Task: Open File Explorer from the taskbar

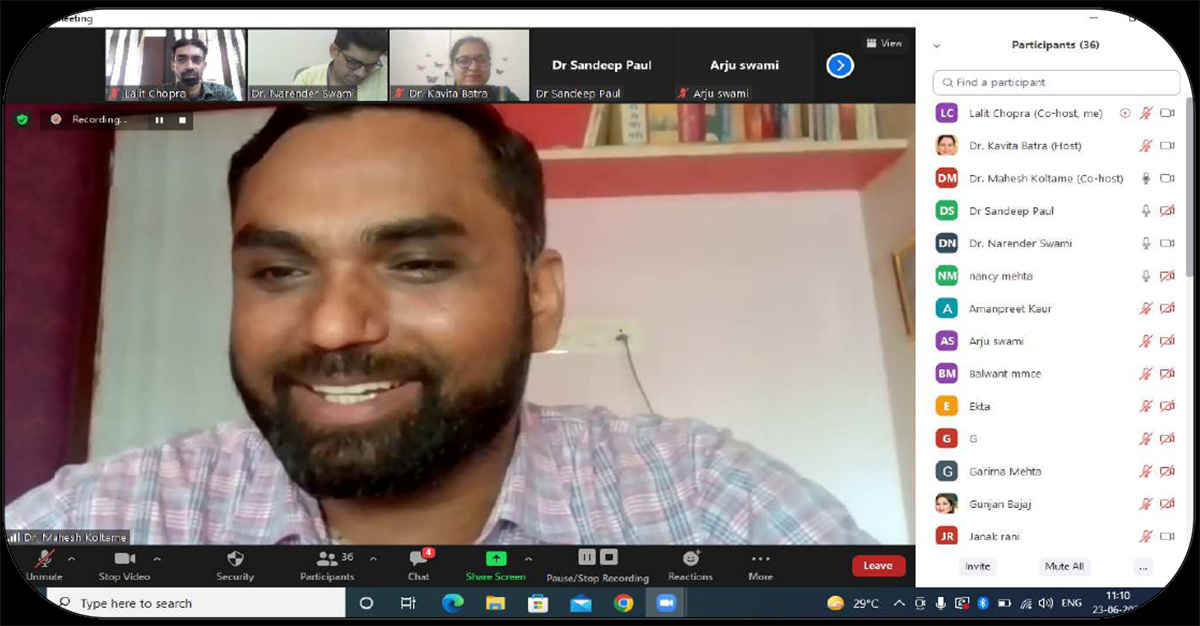Action: click(495, 603)
